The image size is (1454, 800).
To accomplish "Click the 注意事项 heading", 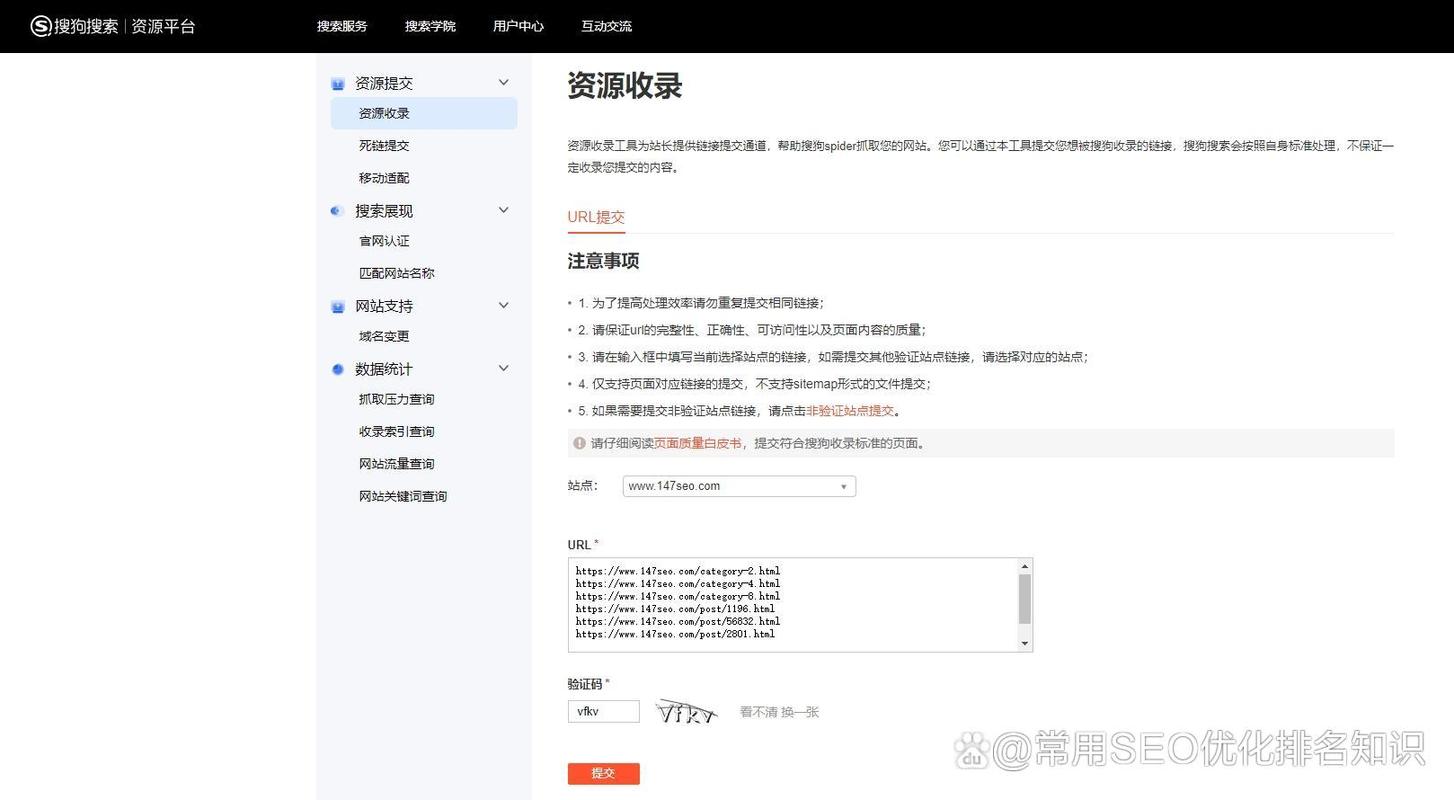I will pos(603,261).
